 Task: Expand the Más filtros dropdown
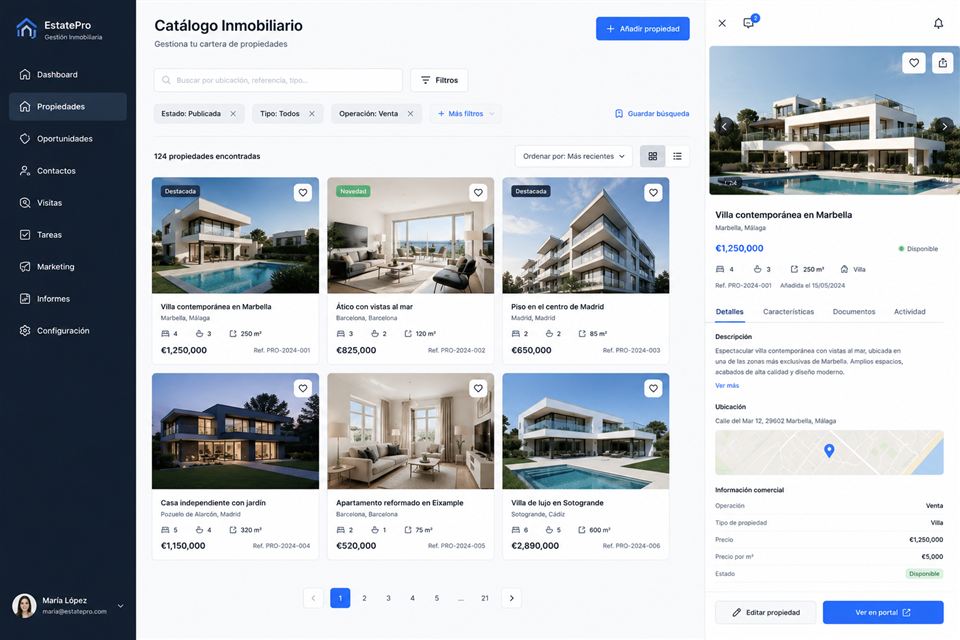465,114
